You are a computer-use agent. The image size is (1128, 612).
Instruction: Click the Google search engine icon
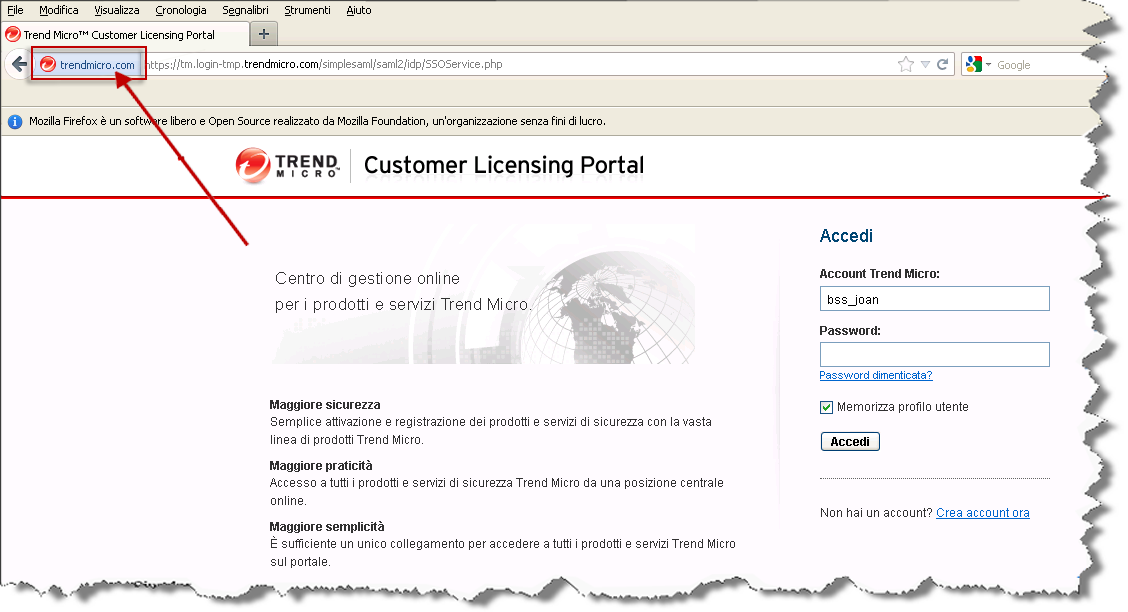(975, 65)
